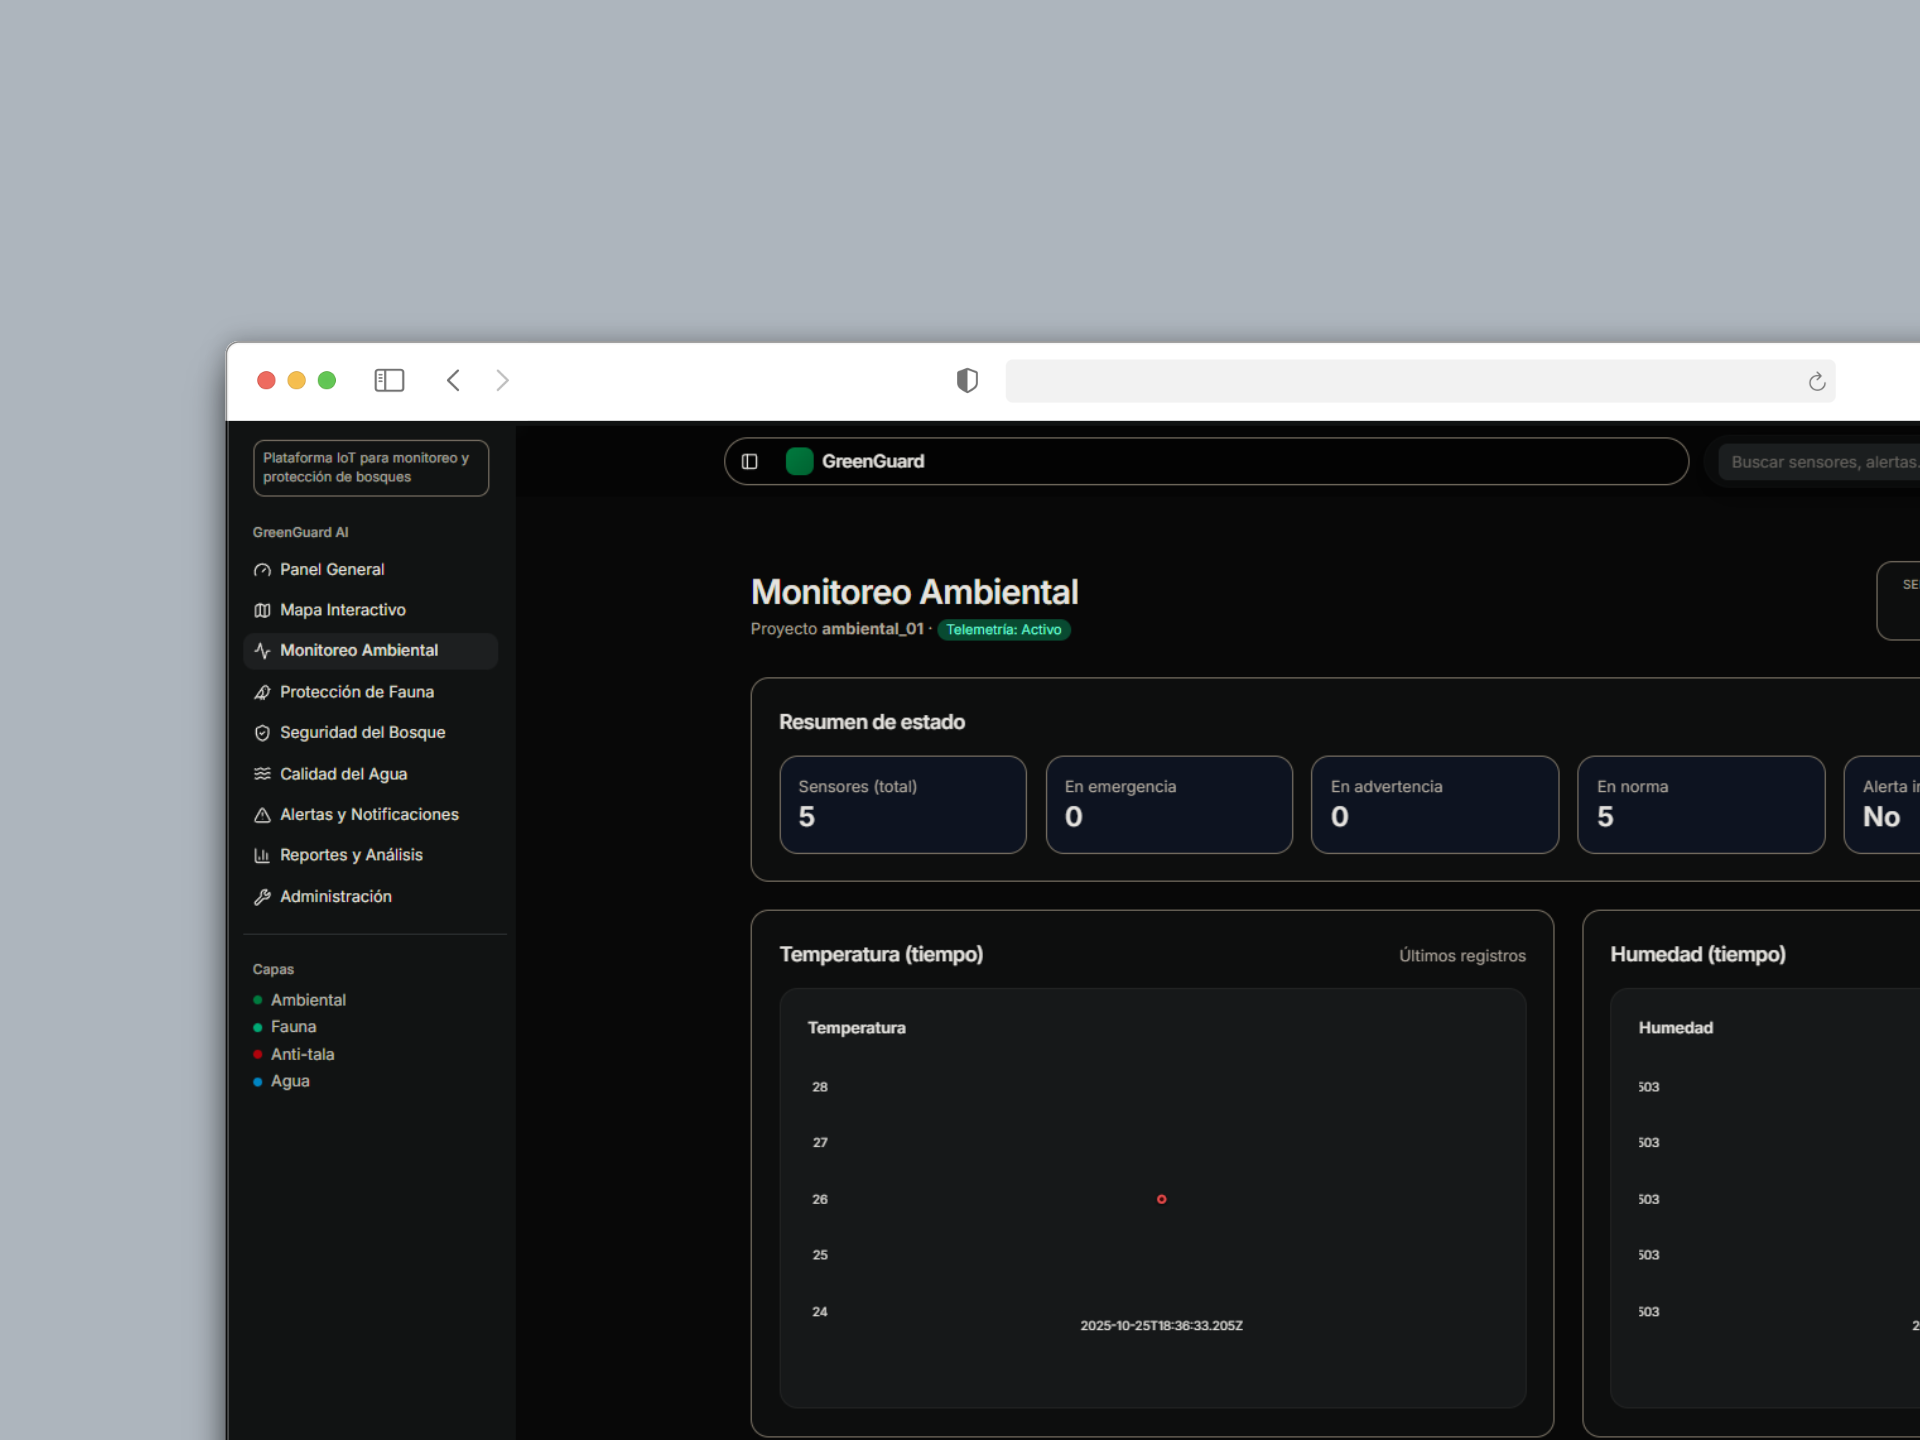Click the Administración wrench icon
Viewport: 1920px width, 1440px height.
click(x=262, y=897)
